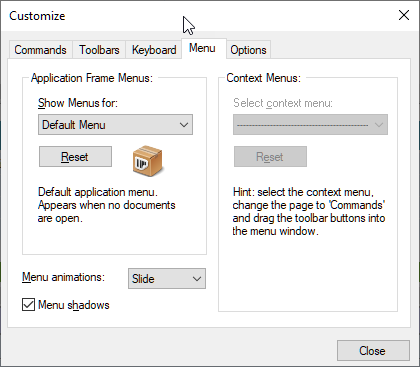Click the Customize title bar text

[37, 16]
